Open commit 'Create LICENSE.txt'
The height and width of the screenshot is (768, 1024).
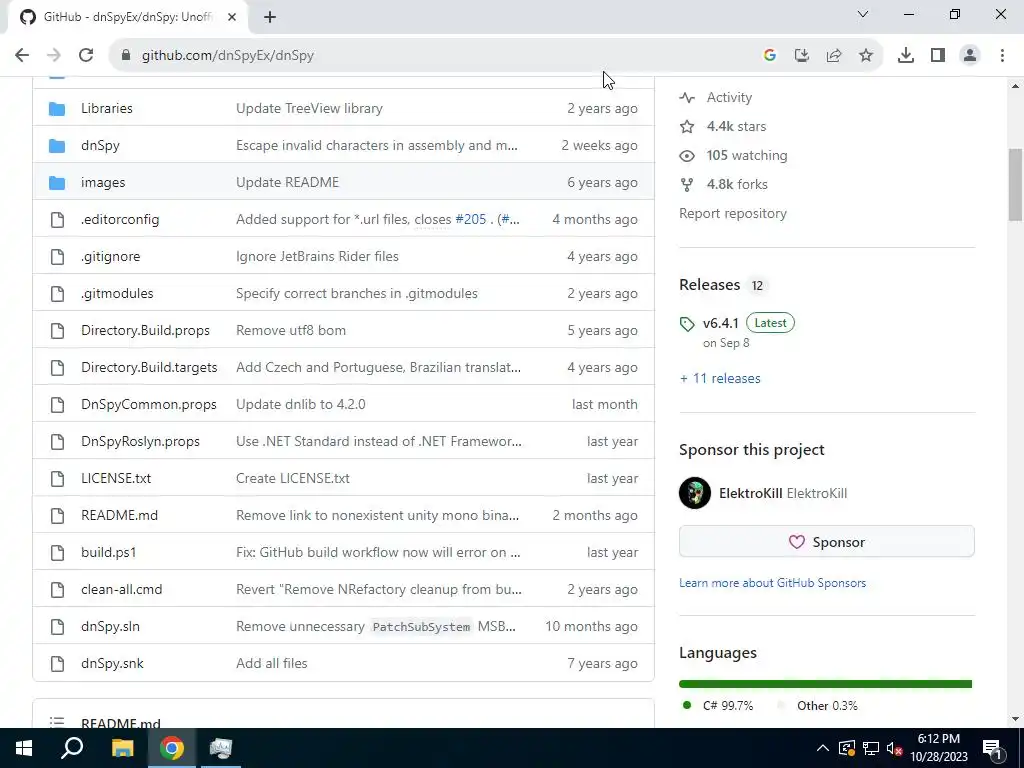click(293, 478)
